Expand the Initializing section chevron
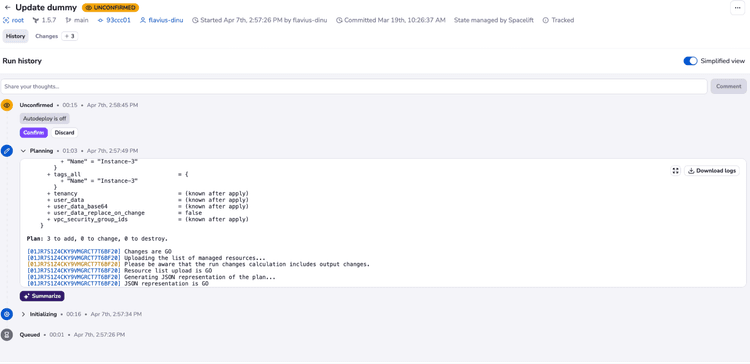Image resolution: width=750 pixels, height=364 pixels. 23,314
